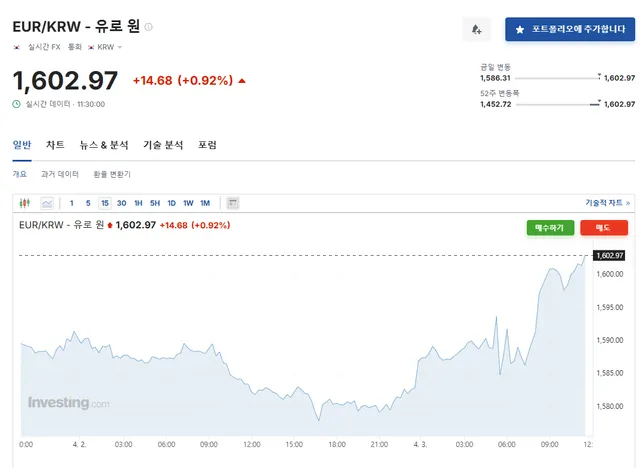Add to portfolio with 포트폴리오에 추가합니다 button
Viewport: 640px width, 468px height.
[570, 30]
